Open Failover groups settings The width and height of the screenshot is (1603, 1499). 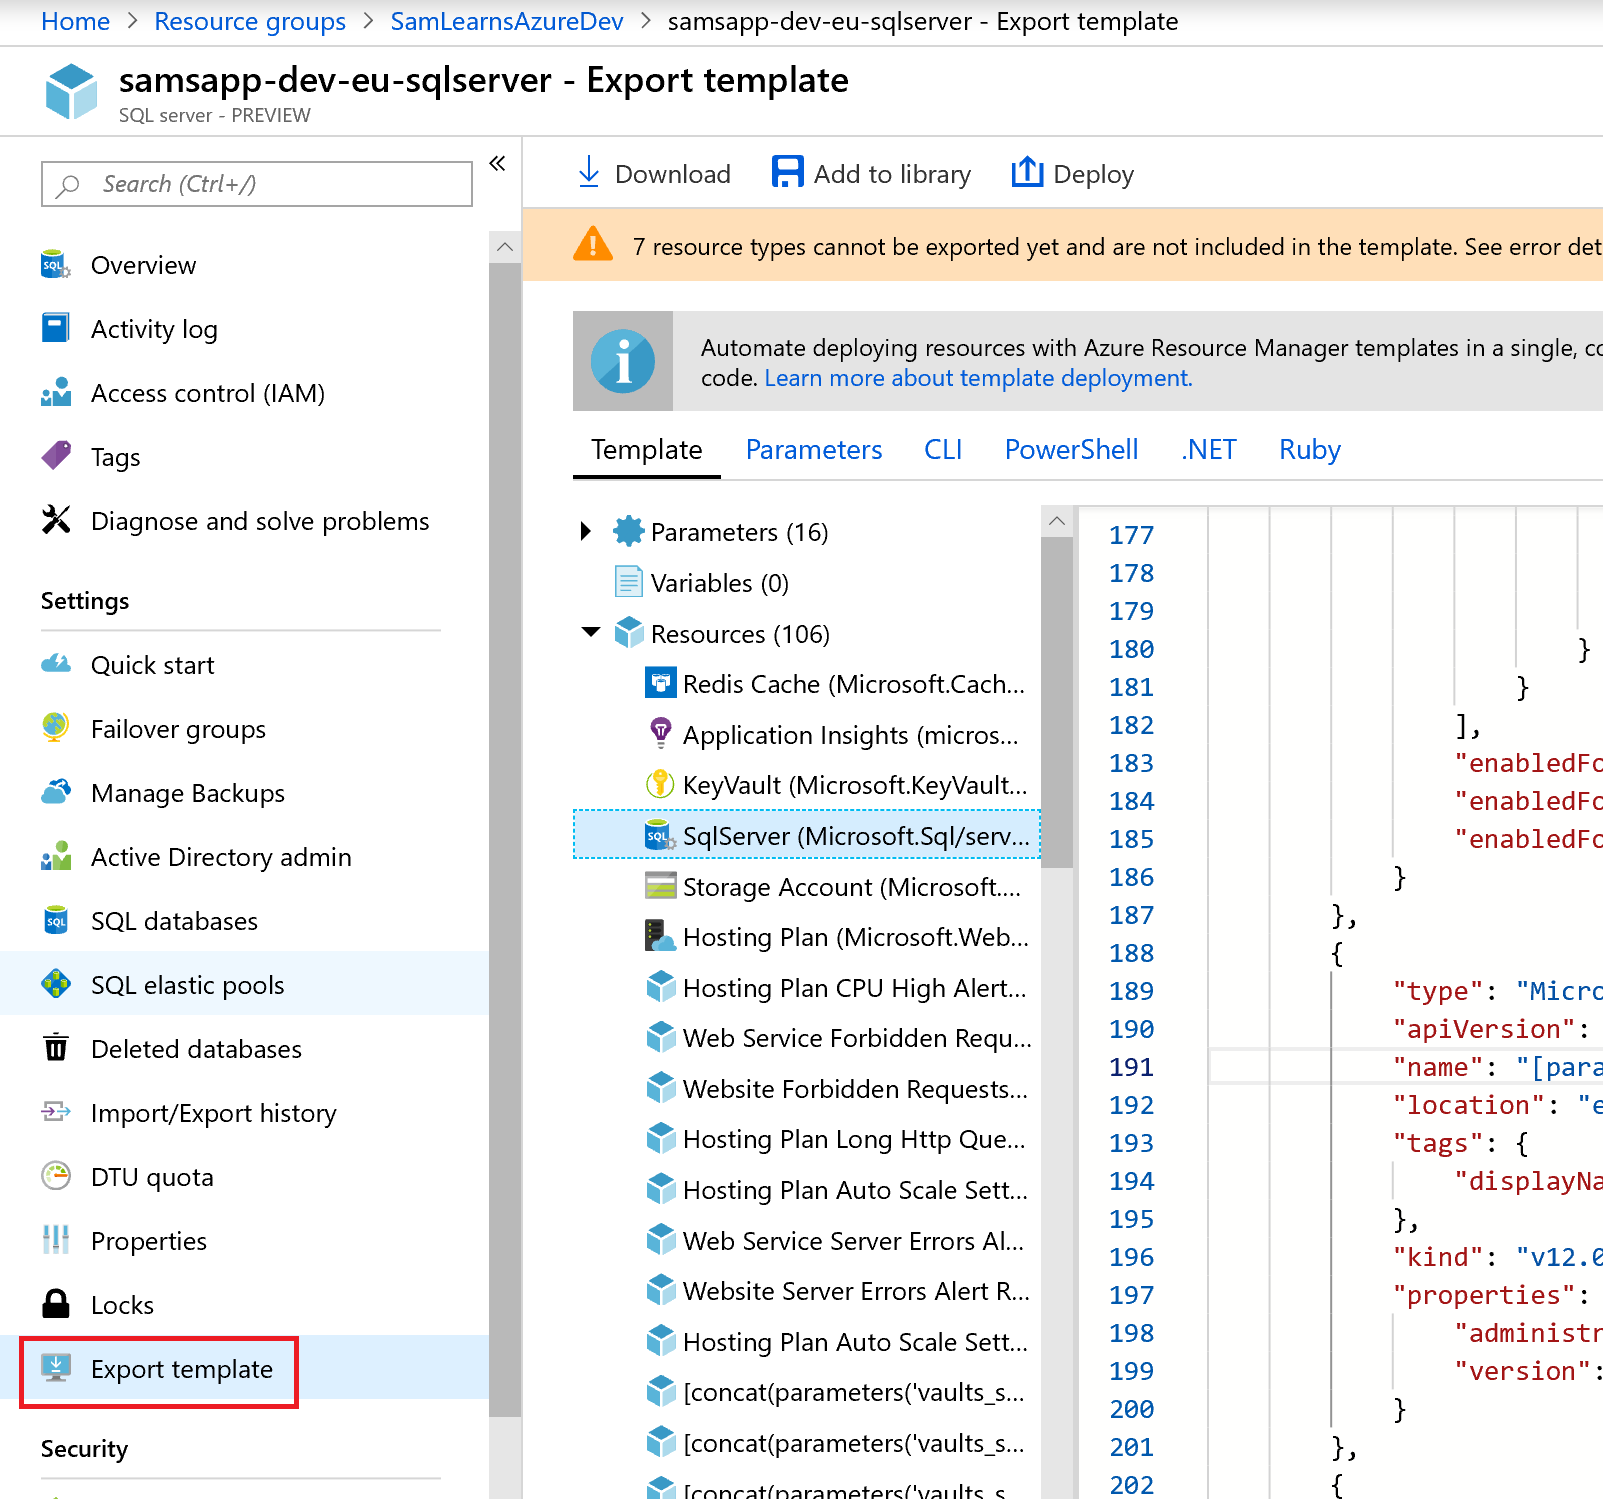pyautogui.click(x=178, y=729)
